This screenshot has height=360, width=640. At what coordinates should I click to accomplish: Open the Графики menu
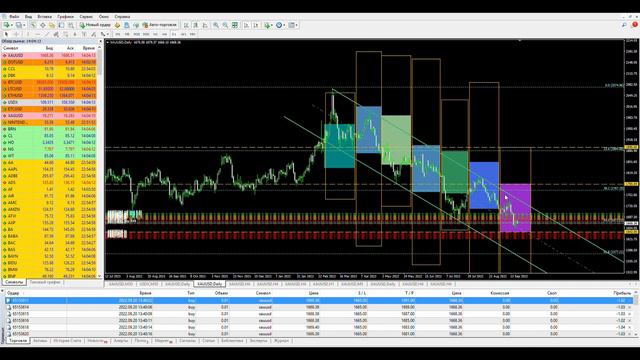pos(65,17)
